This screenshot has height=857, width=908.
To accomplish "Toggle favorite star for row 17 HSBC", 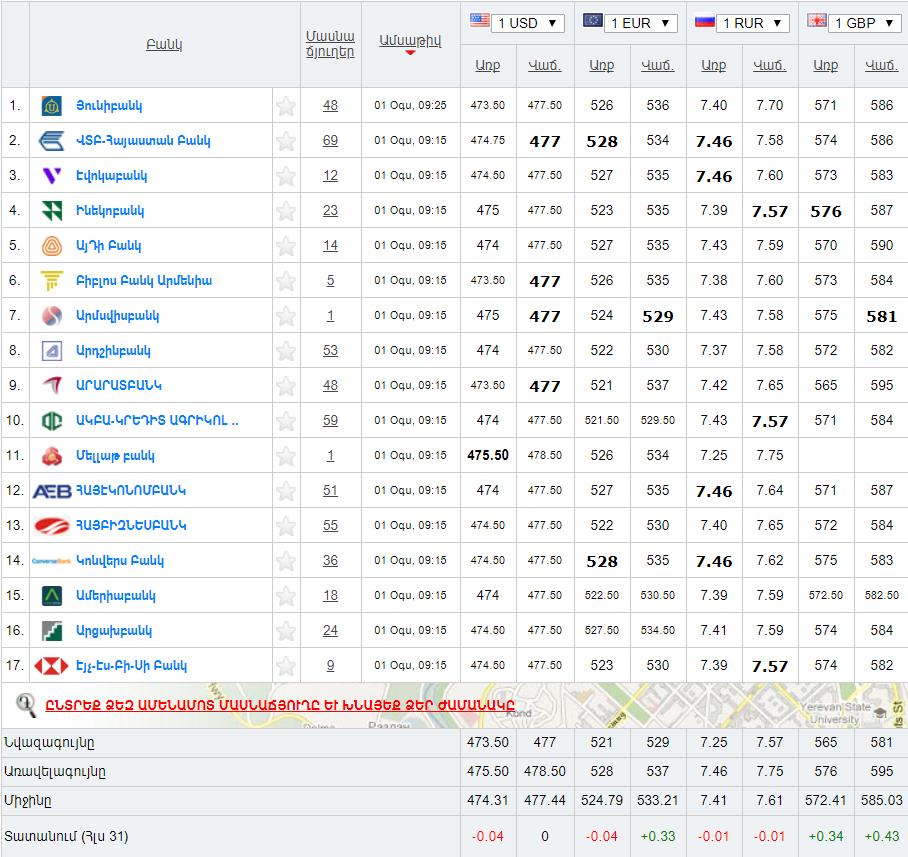I will click(286, 666).
